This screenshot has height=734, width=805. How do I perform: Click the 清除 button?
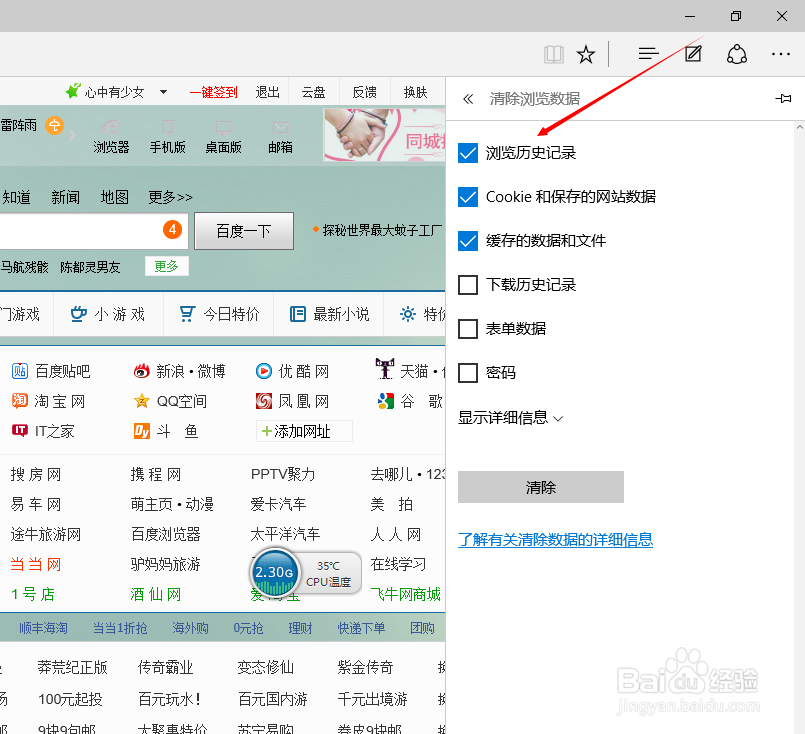(x=541, y=487)
